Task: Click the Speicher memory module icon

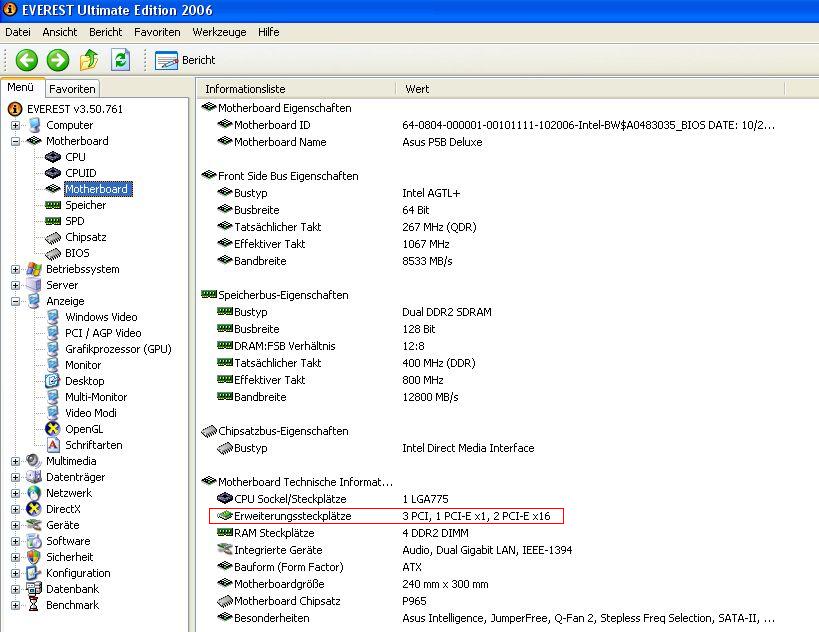Action: coord(53,205)
